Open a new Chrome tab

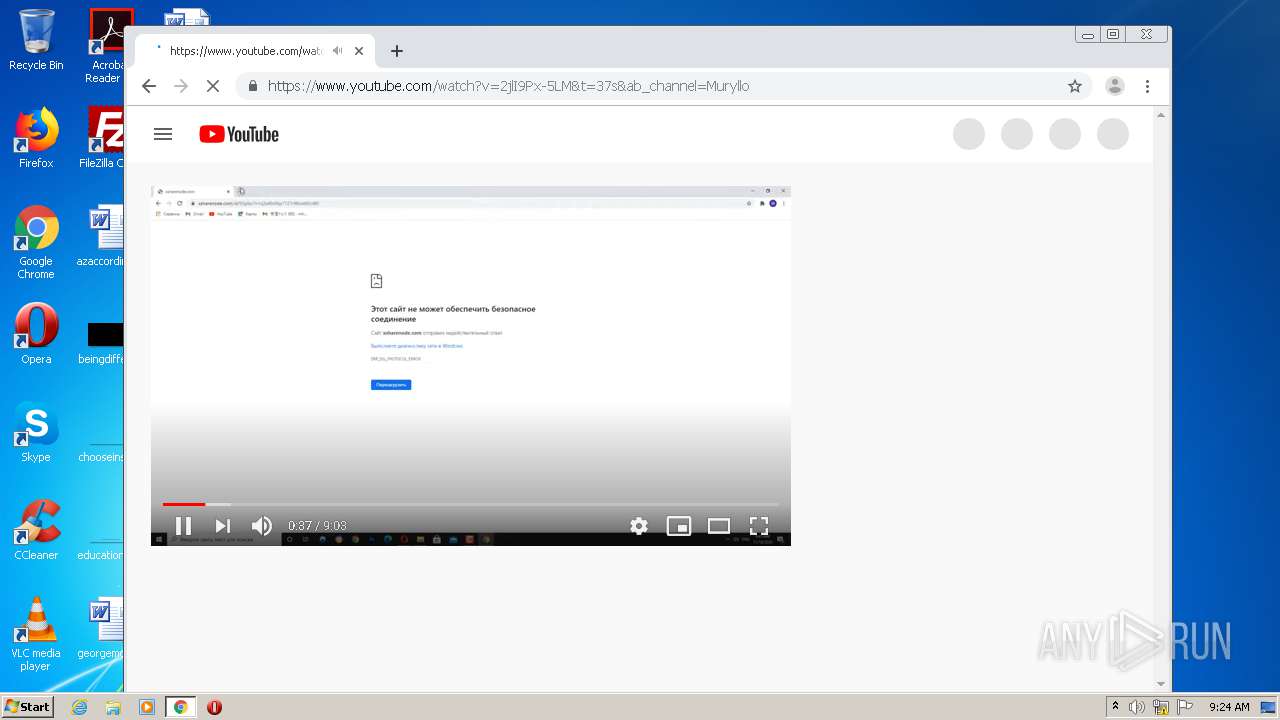coord(397,51)
